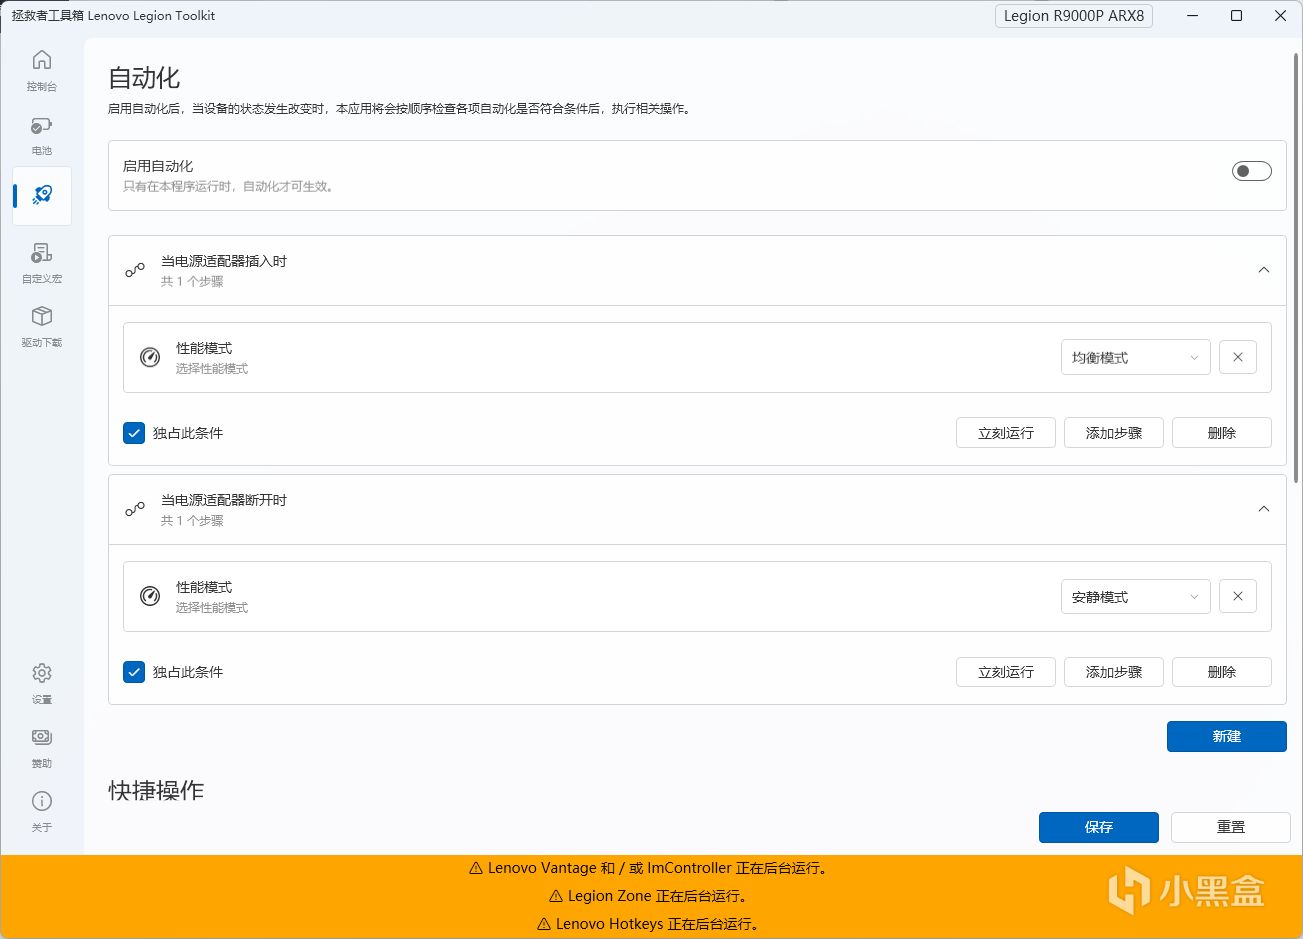Open the 驱动下载 driver download page
Viewport: 1303px width, 939px height.
click(42, 326)
